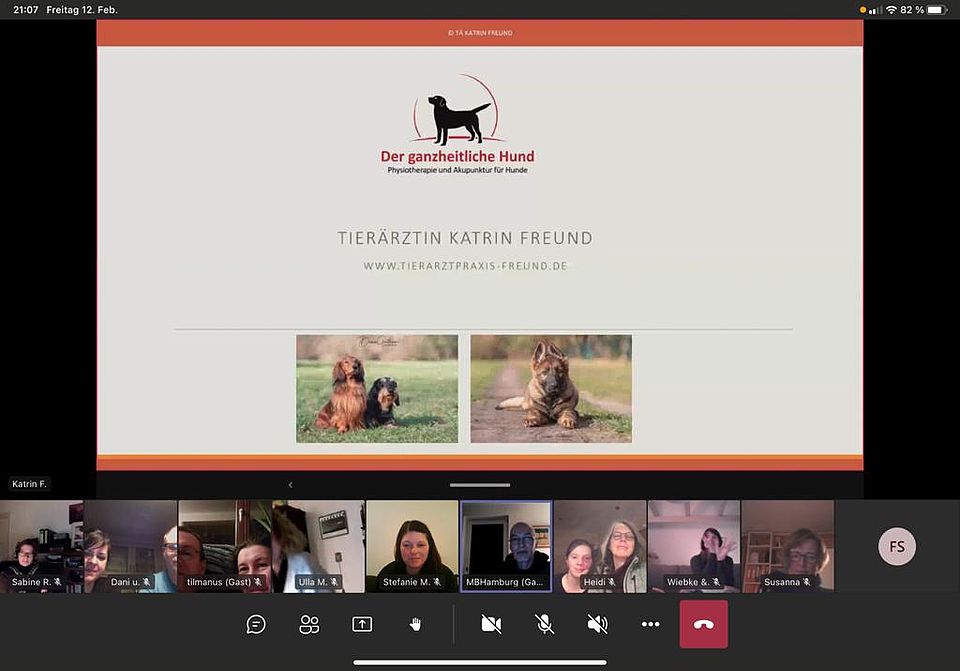Tap the muted mic icon on Heidi
This screenshot has height=671, width=960.
click(611, 582)
